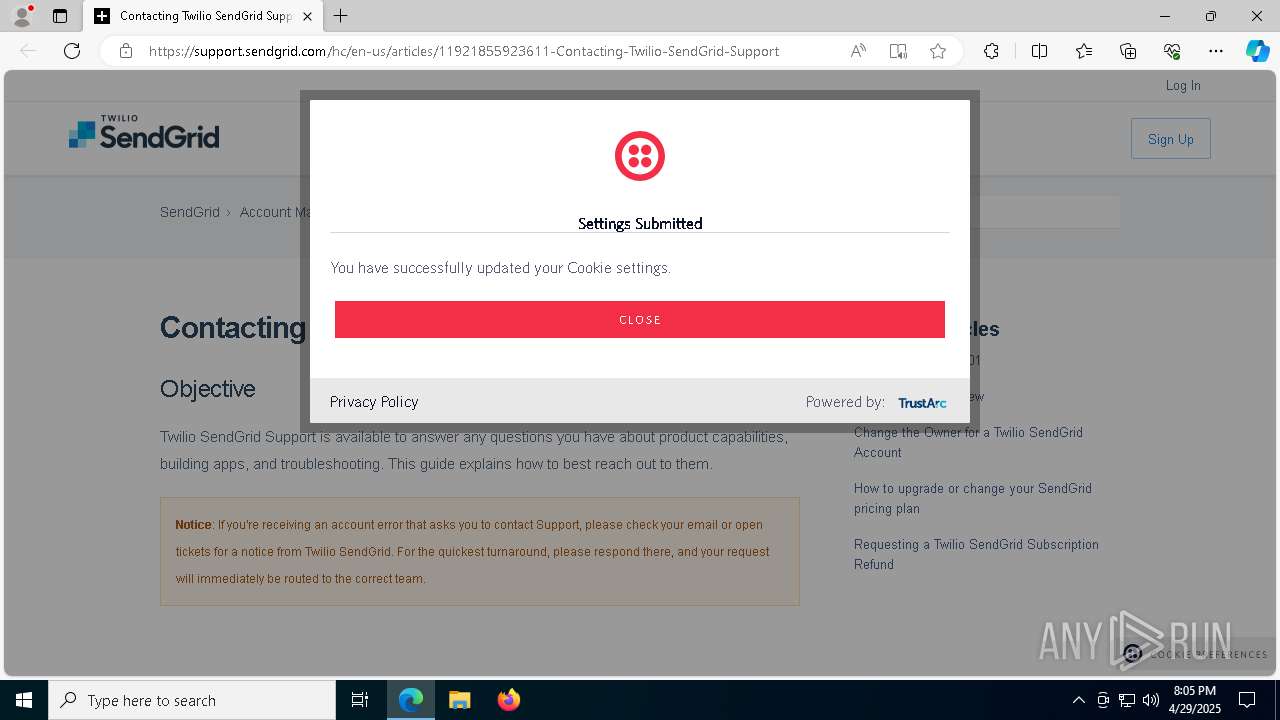Open the Extensions puzzle icon
The width and height of the screenshot is (1280, 720).
991,51
